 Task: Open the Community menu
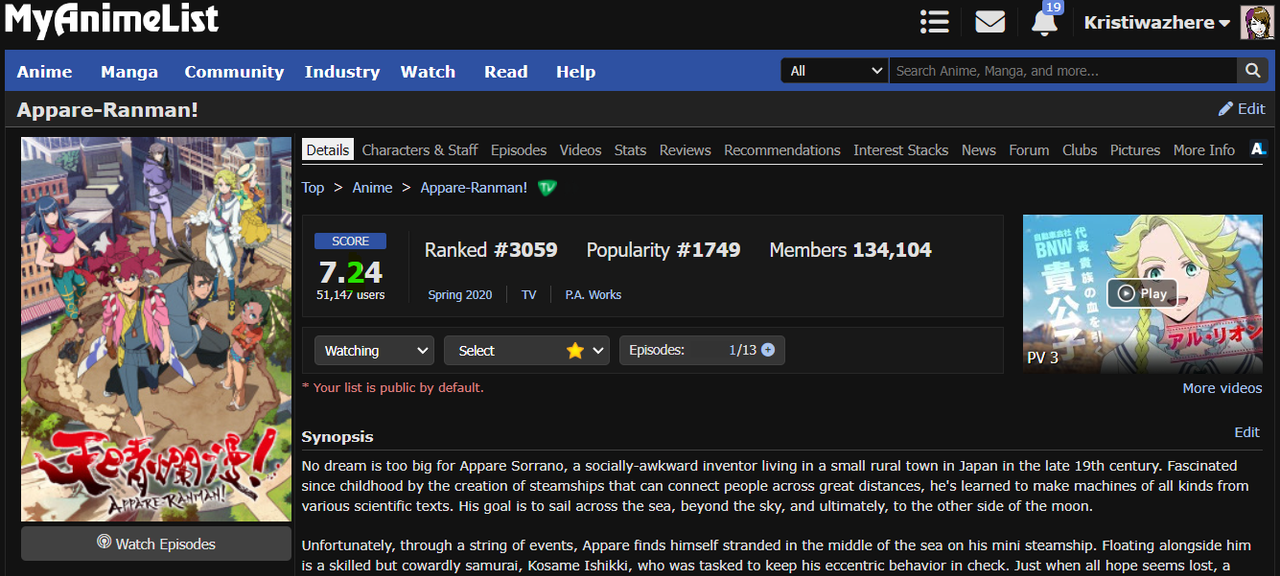[x=234, y=72]
